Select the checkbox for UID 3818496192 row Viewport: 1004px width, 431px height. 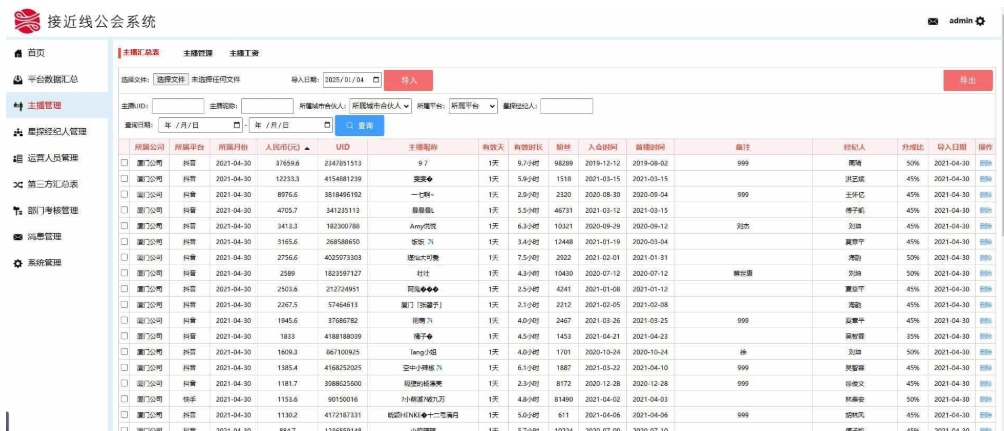tap(125, 195)
